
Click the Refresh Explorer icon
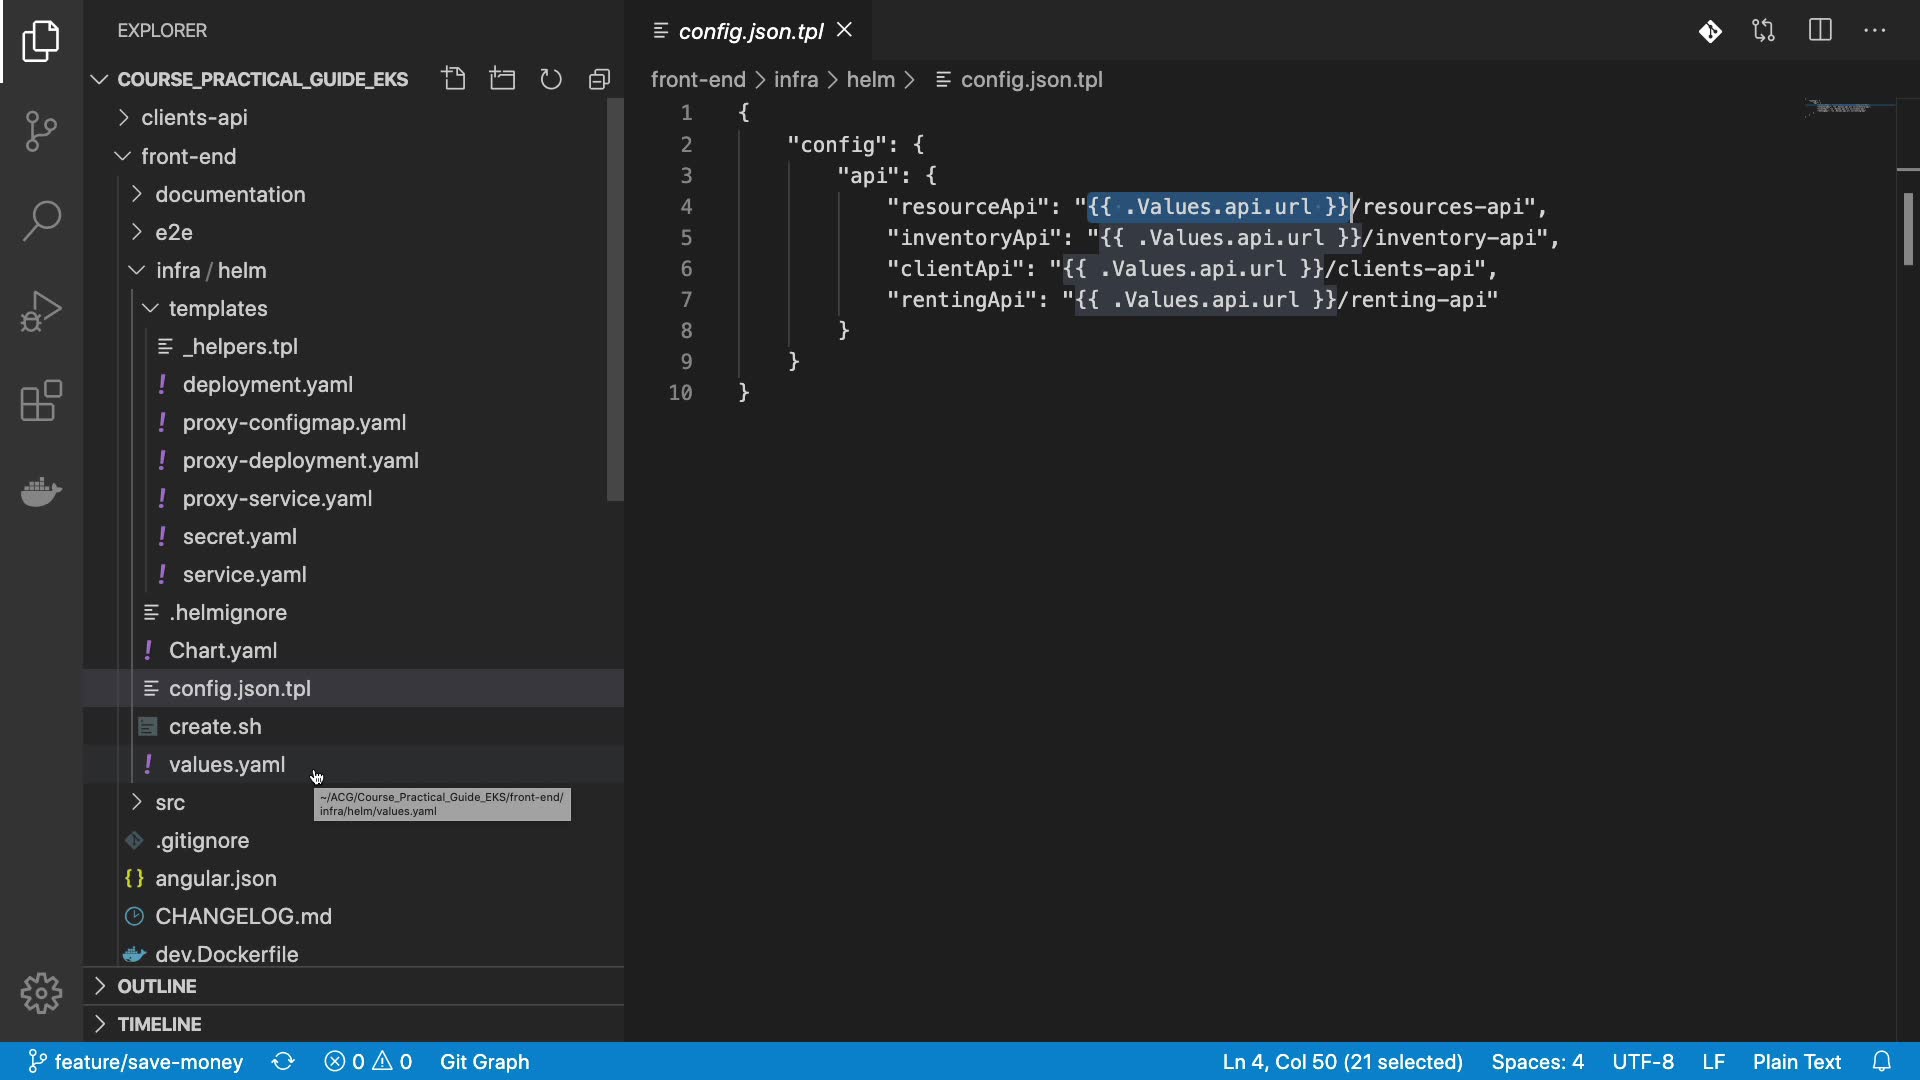pyautogui.click(x=551, y=79)
